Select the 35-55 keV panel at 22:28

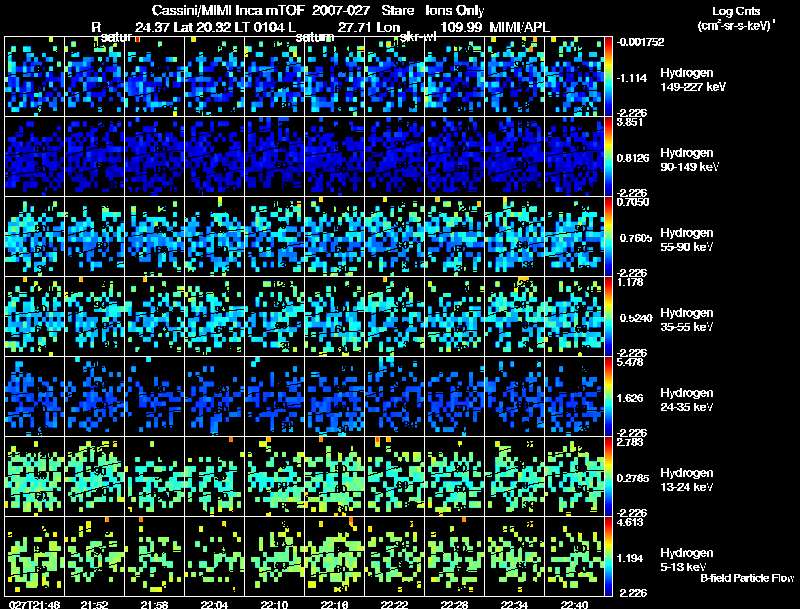(455, 316)
